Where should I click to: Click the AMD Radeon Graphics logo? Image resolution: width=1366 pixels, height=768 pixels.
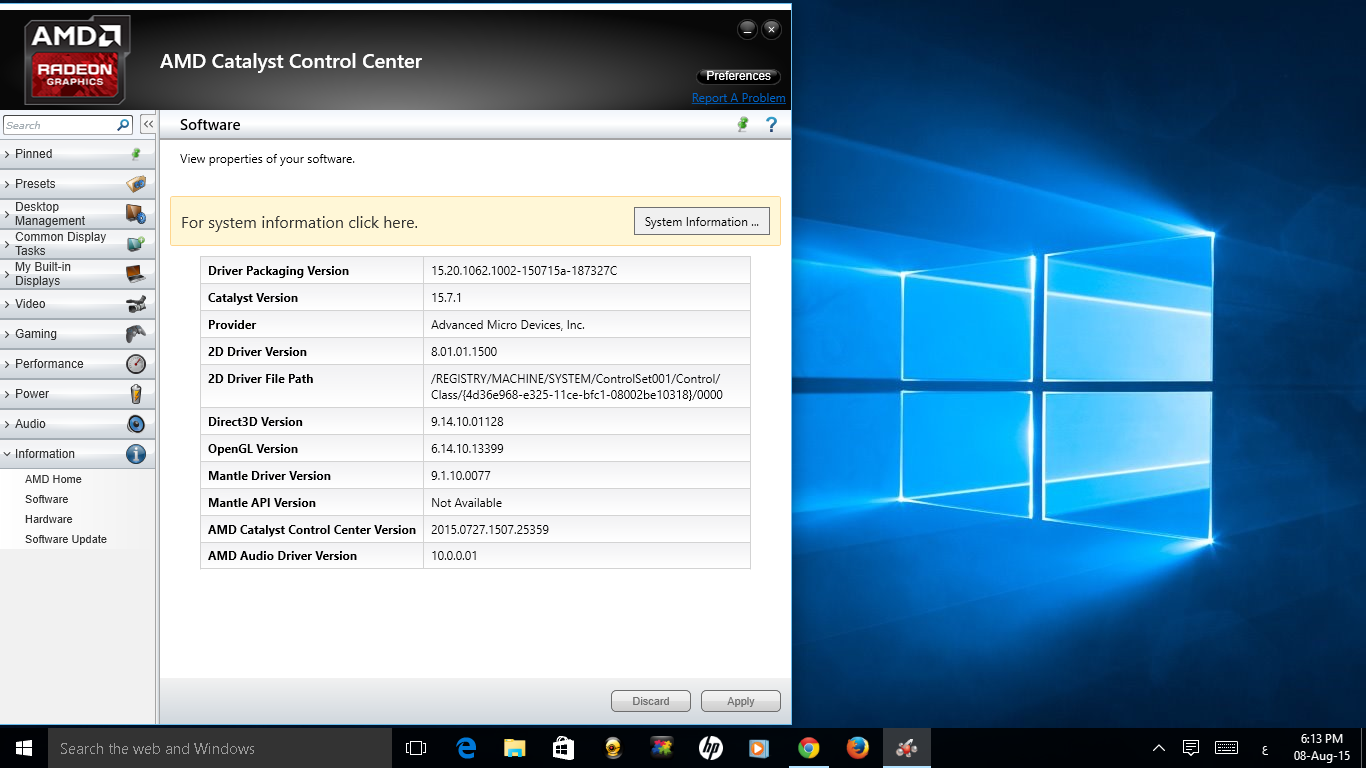76,61
